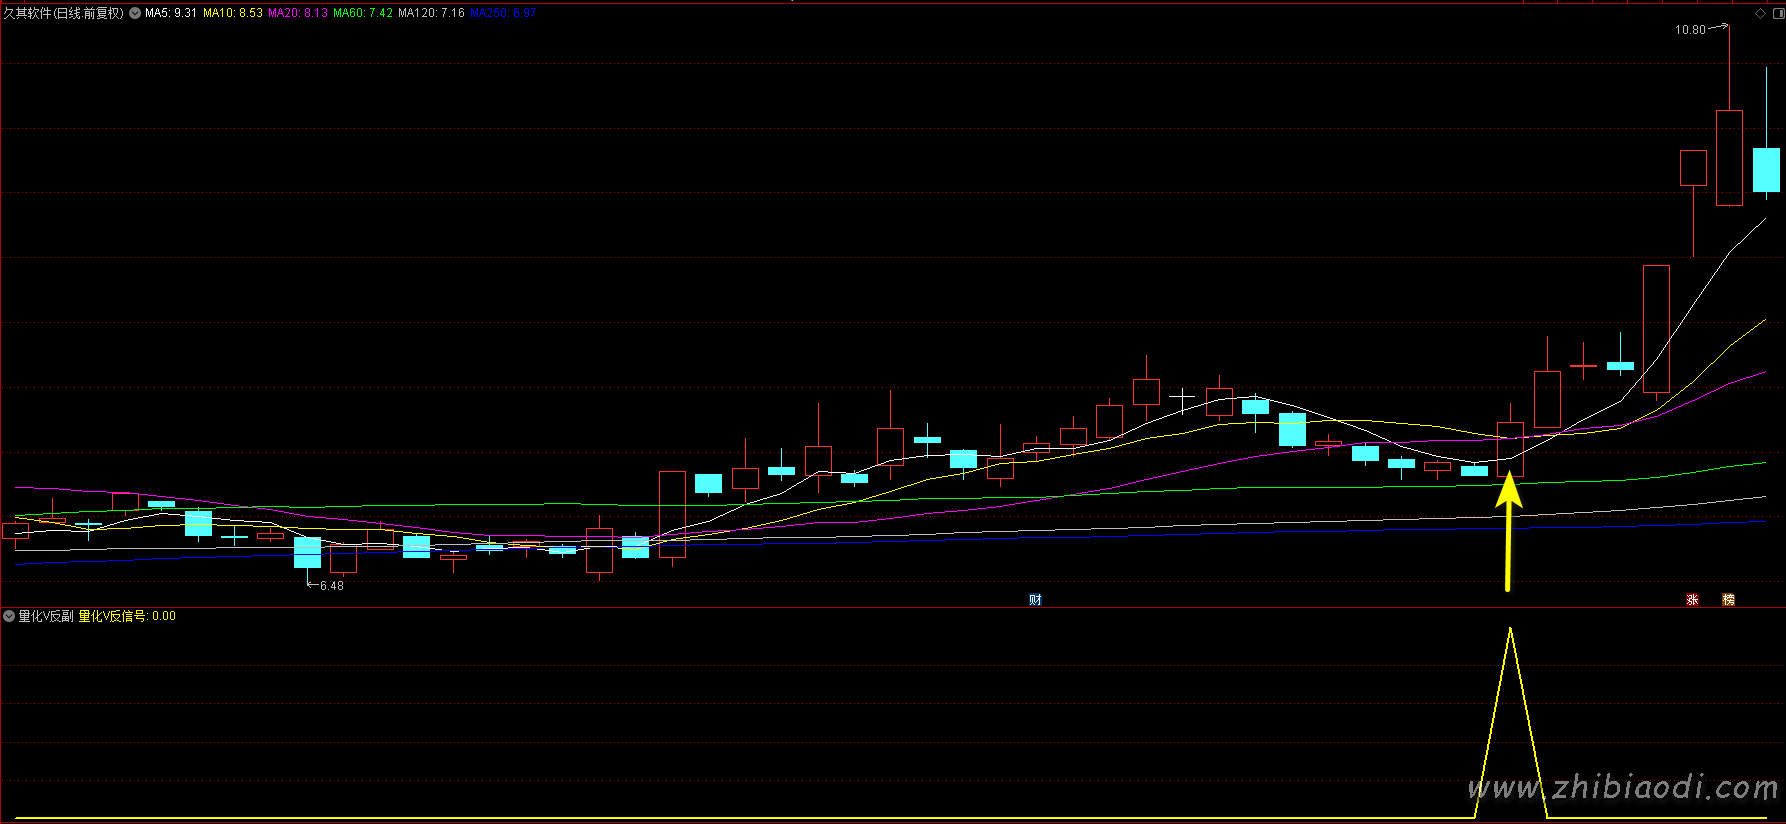This screenshot has height=824, width=1786.
Task: Click the diamond icon at top right
Action: pyautogui.click(x=1760, y=13)
